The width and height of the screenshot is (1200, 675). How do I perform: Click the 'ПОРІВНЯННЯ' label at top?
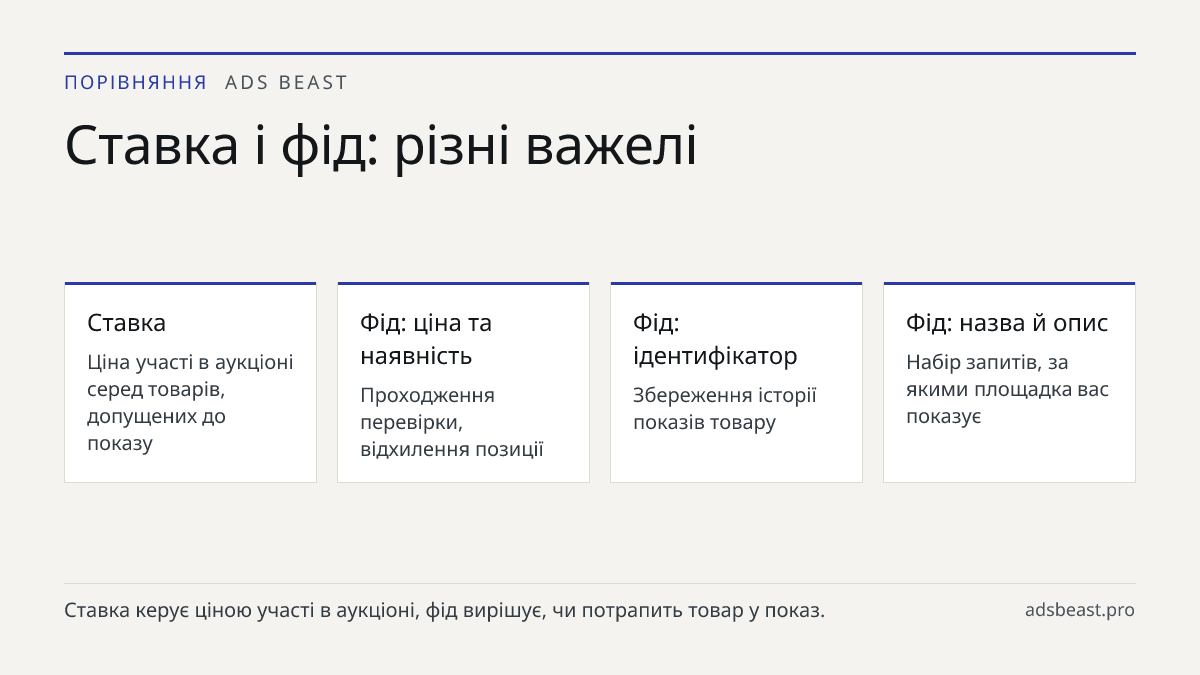tap(136, 83)
